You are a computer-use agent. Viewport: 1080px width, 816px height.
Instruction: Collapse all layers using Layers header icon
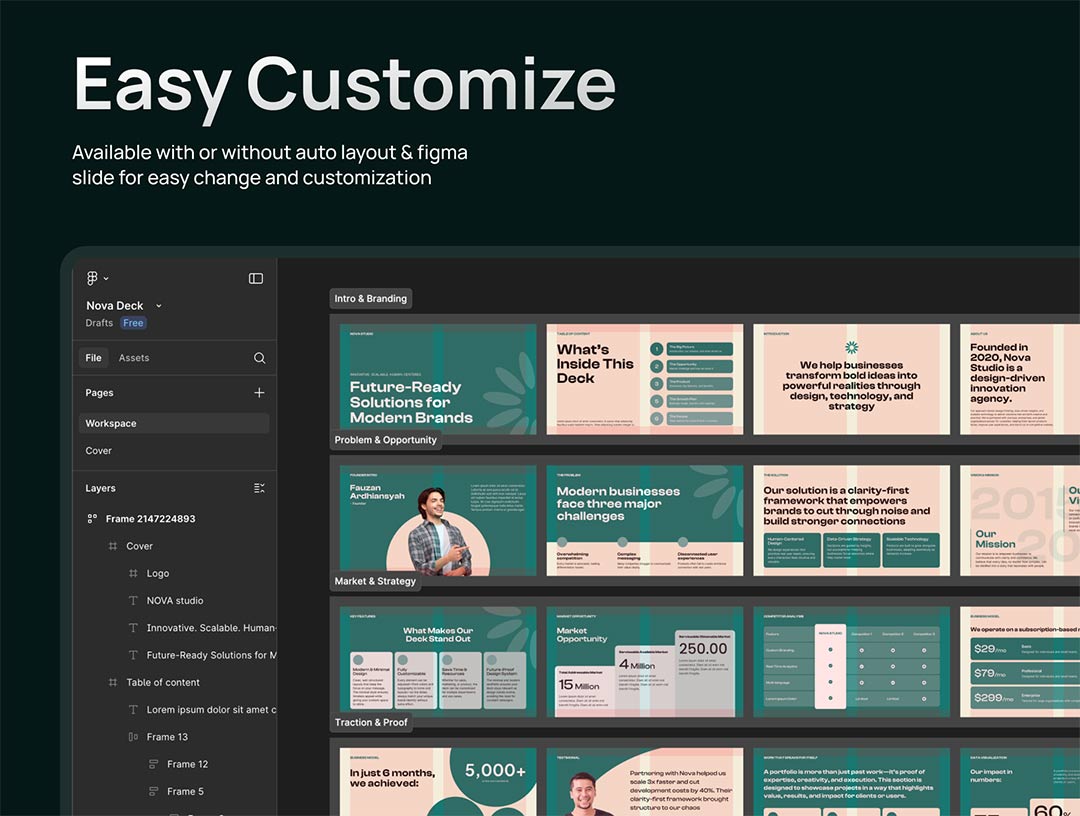pos(259,489)
